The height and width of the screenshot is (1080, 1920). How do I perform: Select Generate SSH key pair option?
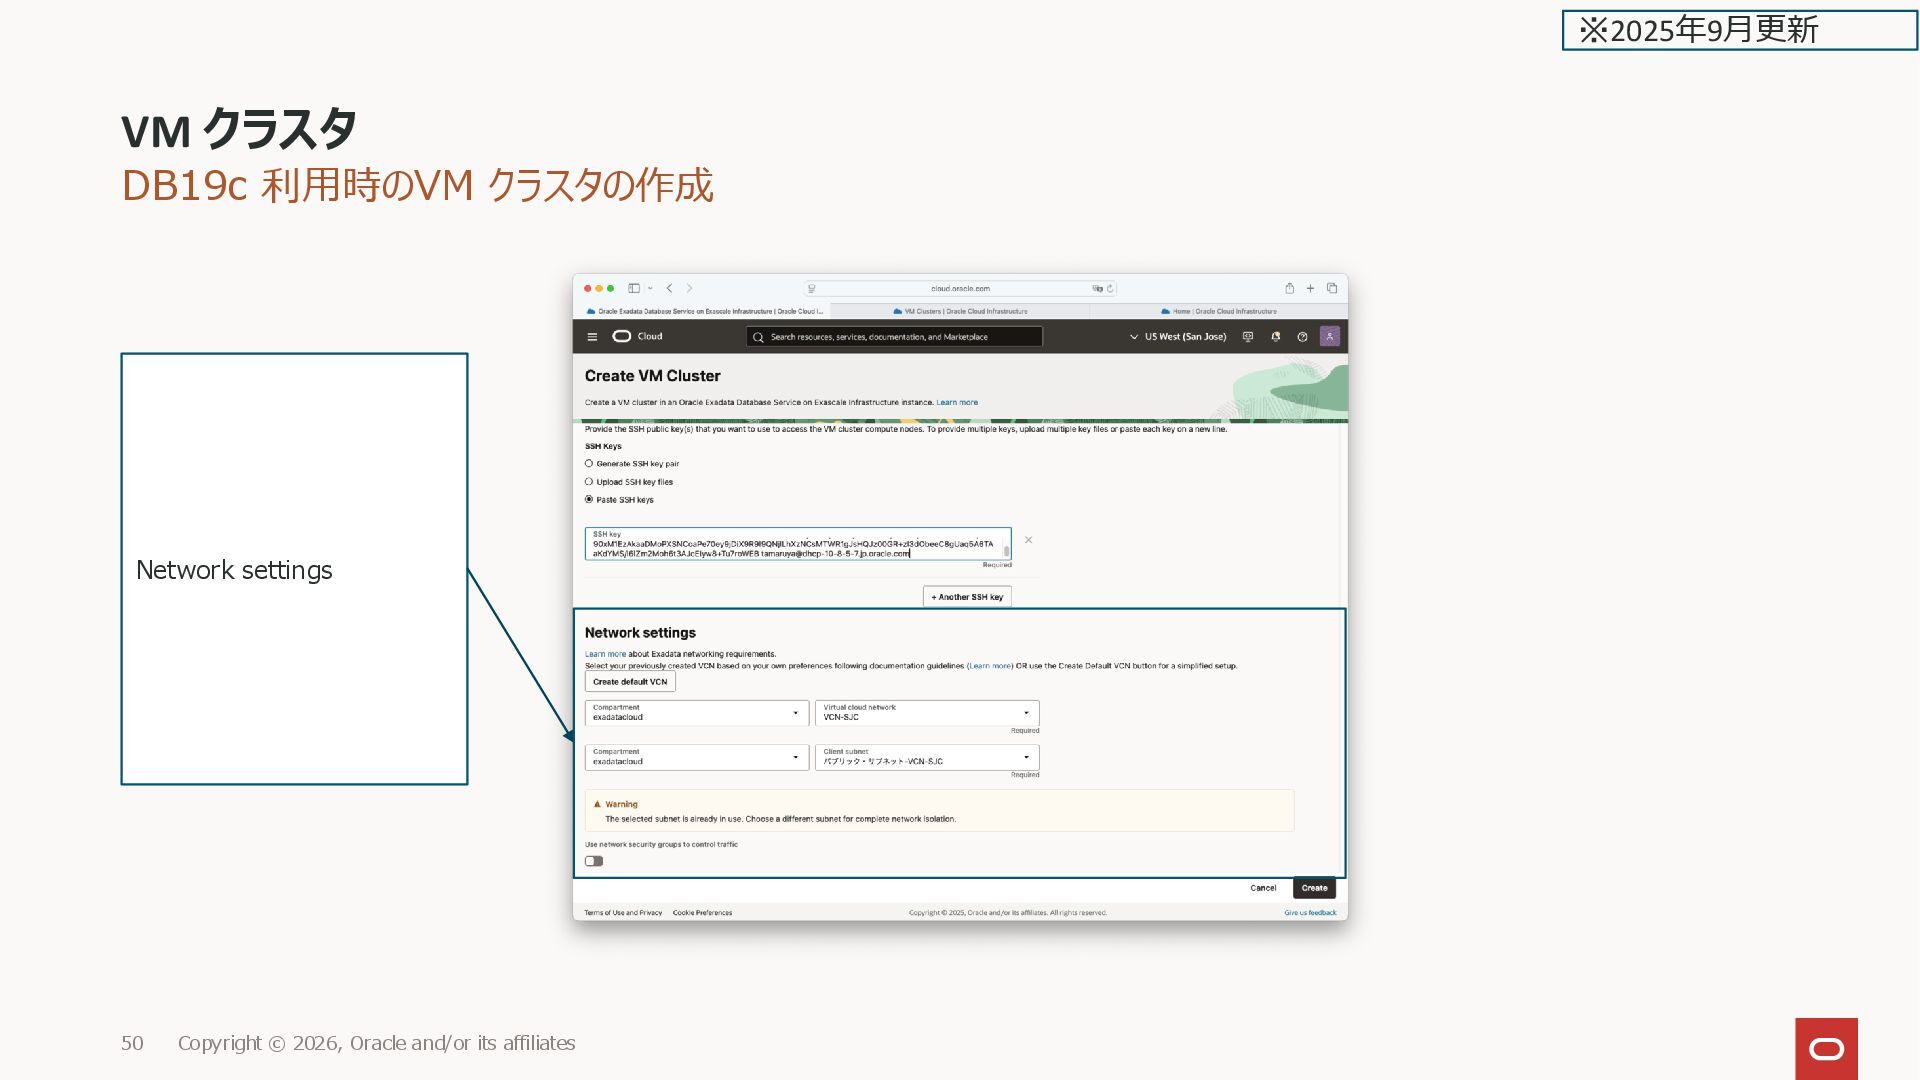click(x=589, y=464)
